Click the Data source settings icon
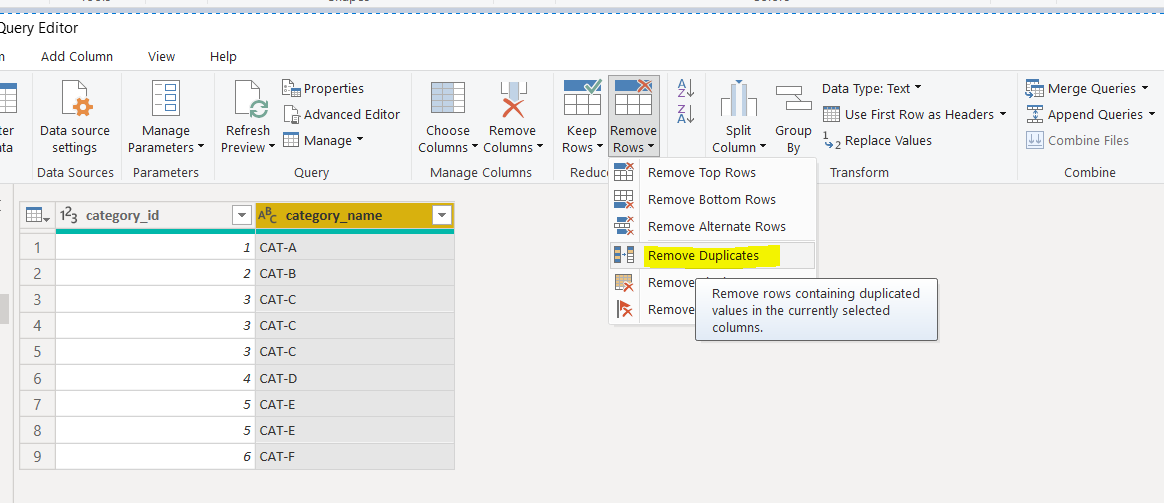This screenshot has height=503, width=1164. [75, 100]
